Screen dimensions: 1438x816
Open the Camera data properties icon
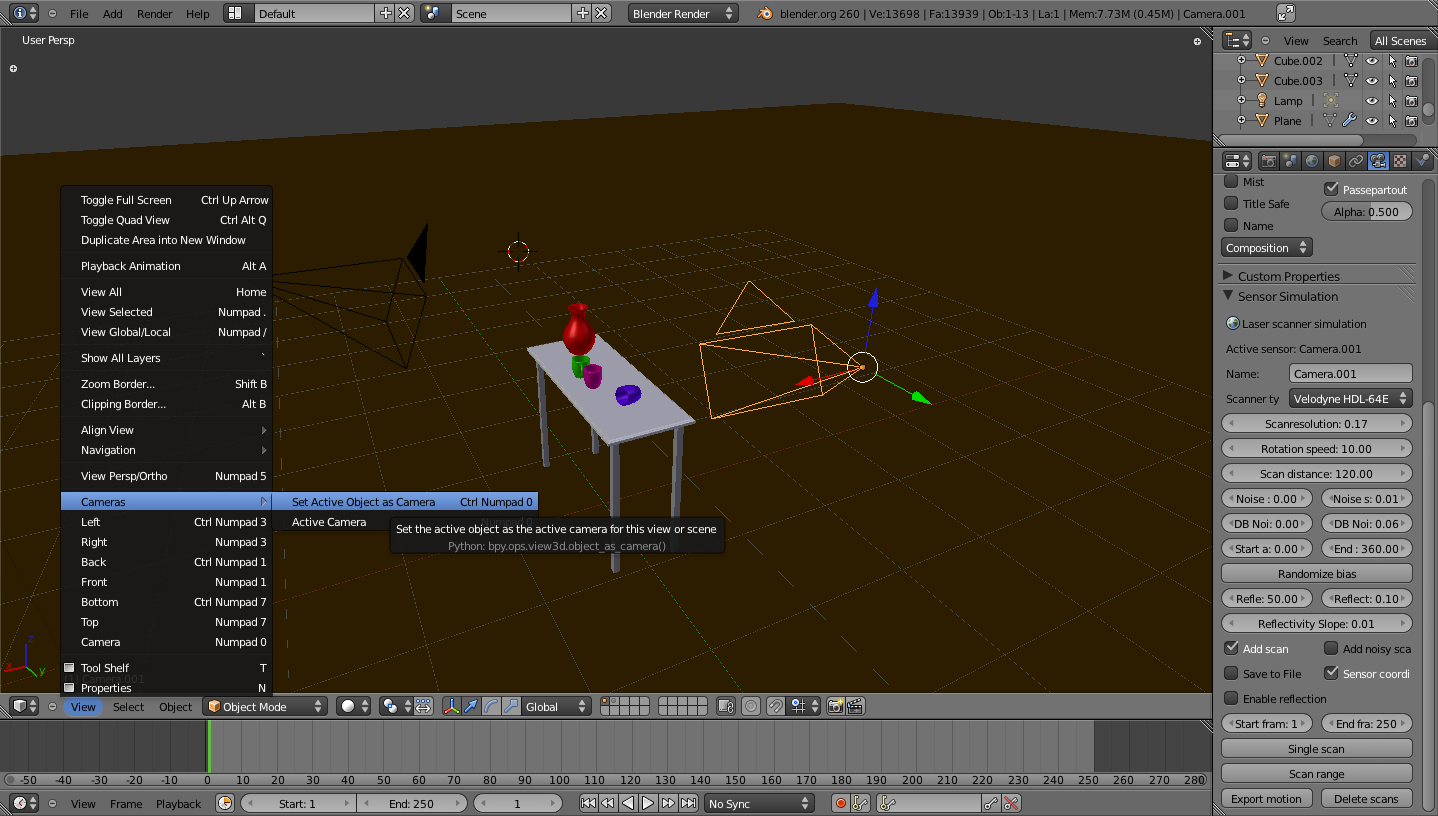(x=1378, y=161)
